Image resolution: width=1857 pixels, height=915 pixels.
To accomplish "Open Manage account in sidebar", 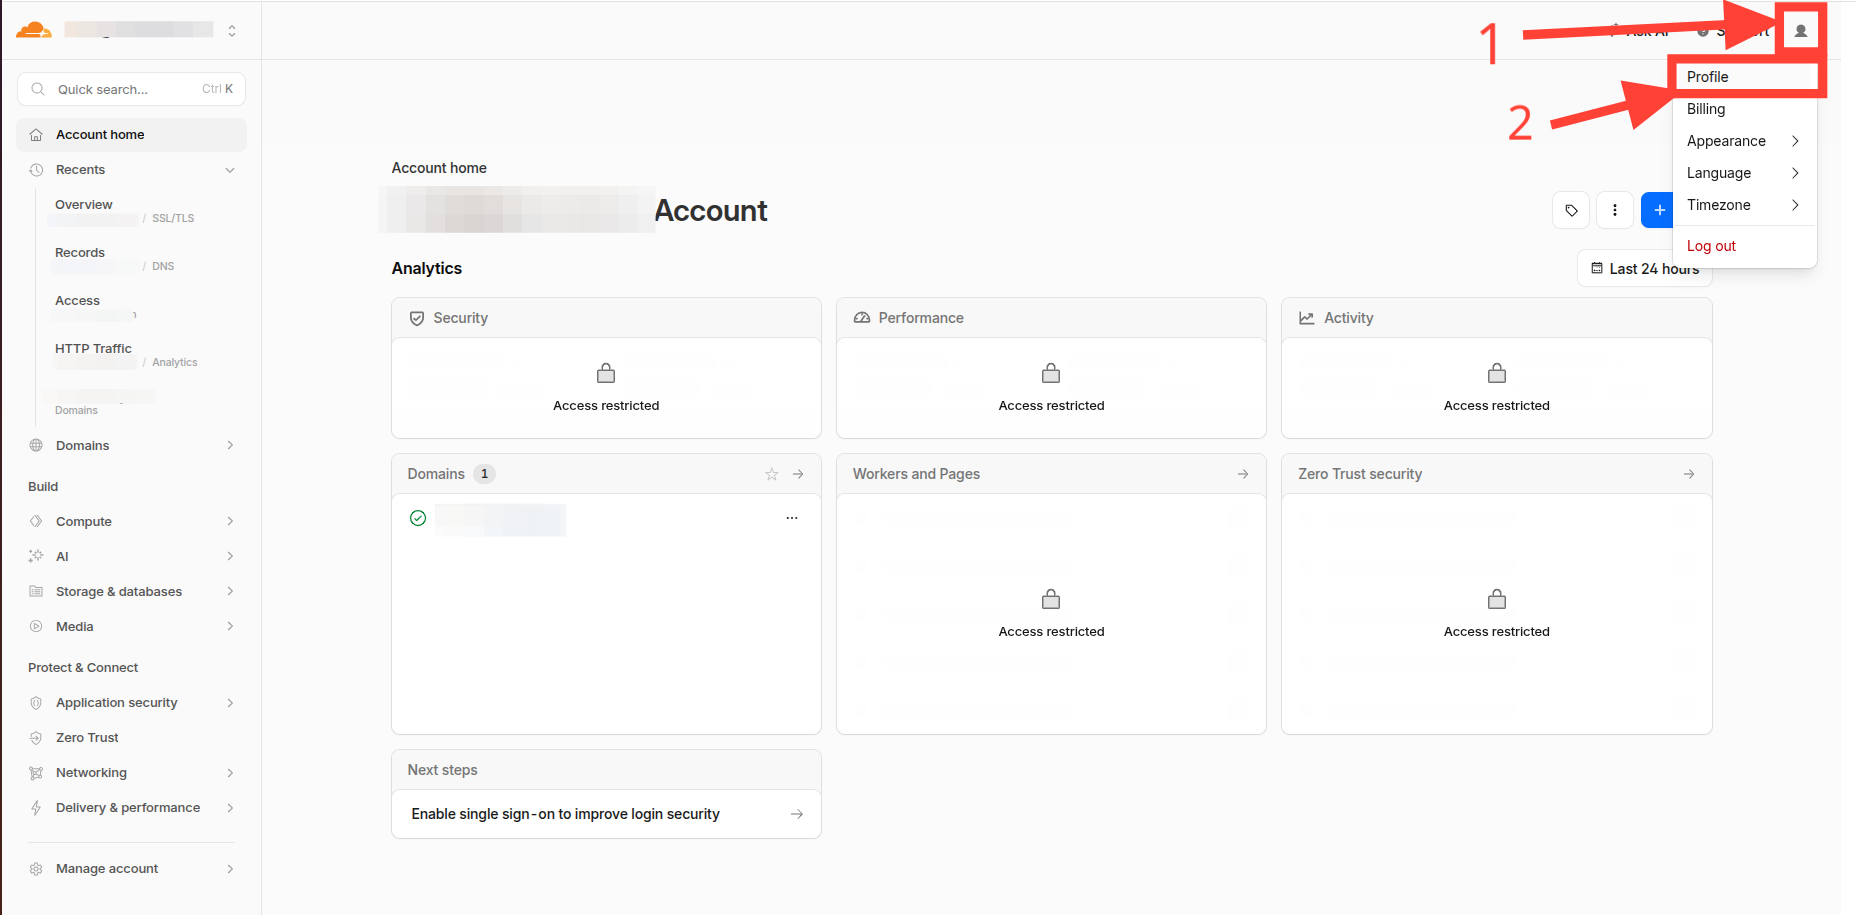I will pyautogui.click(x=131, y=869).
